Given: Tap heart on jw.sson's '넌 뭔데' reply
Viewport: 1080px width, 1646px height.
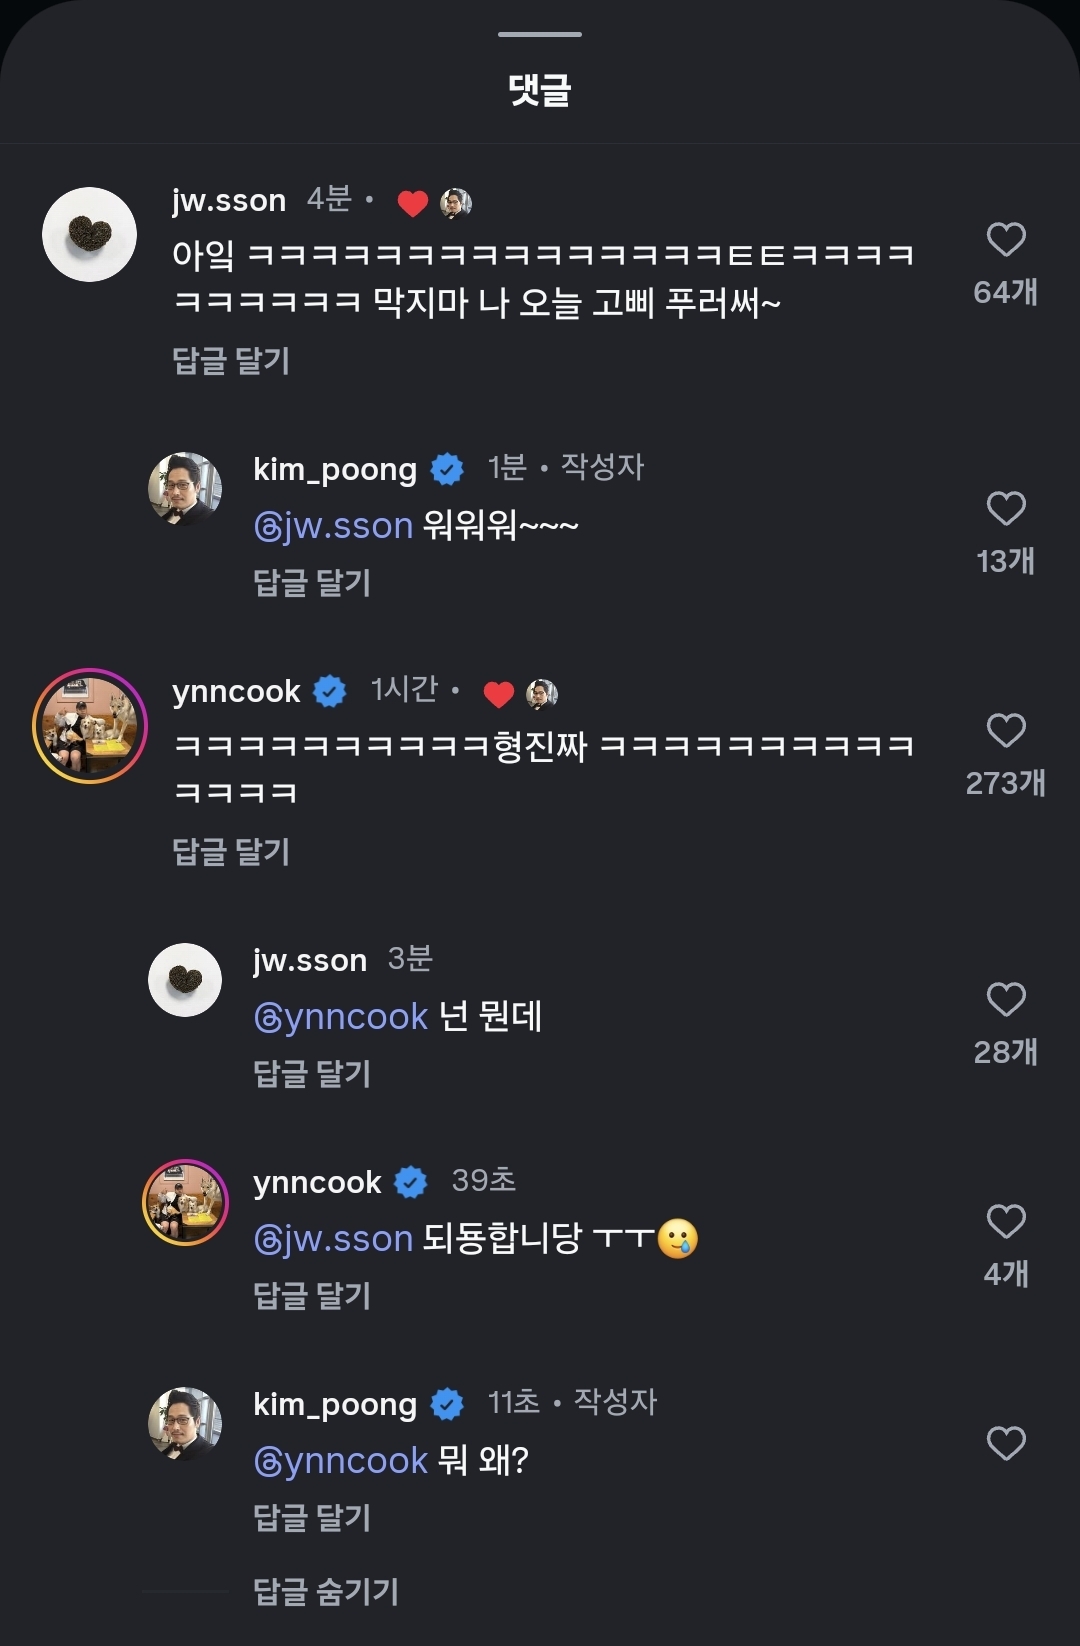Looking at the screenshot, I should 1005,1000.
